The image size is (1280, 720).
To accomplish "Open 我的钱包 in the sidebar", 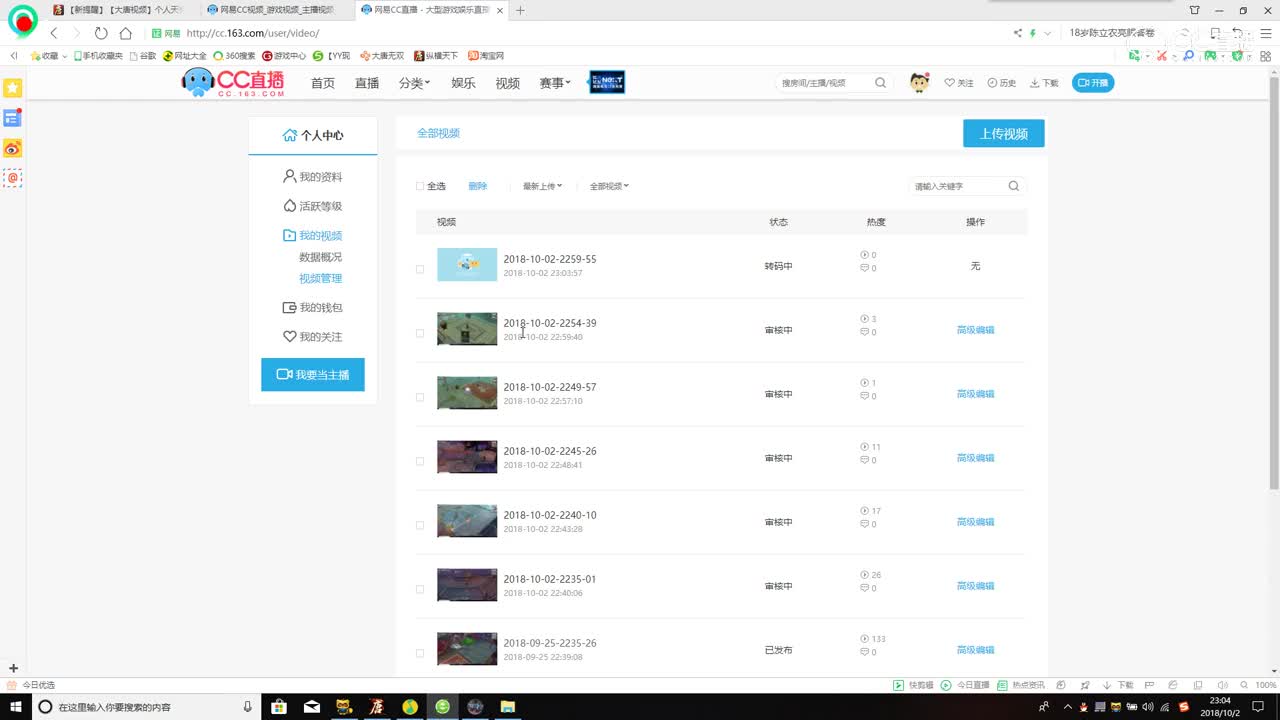I will tap(313, 308).
